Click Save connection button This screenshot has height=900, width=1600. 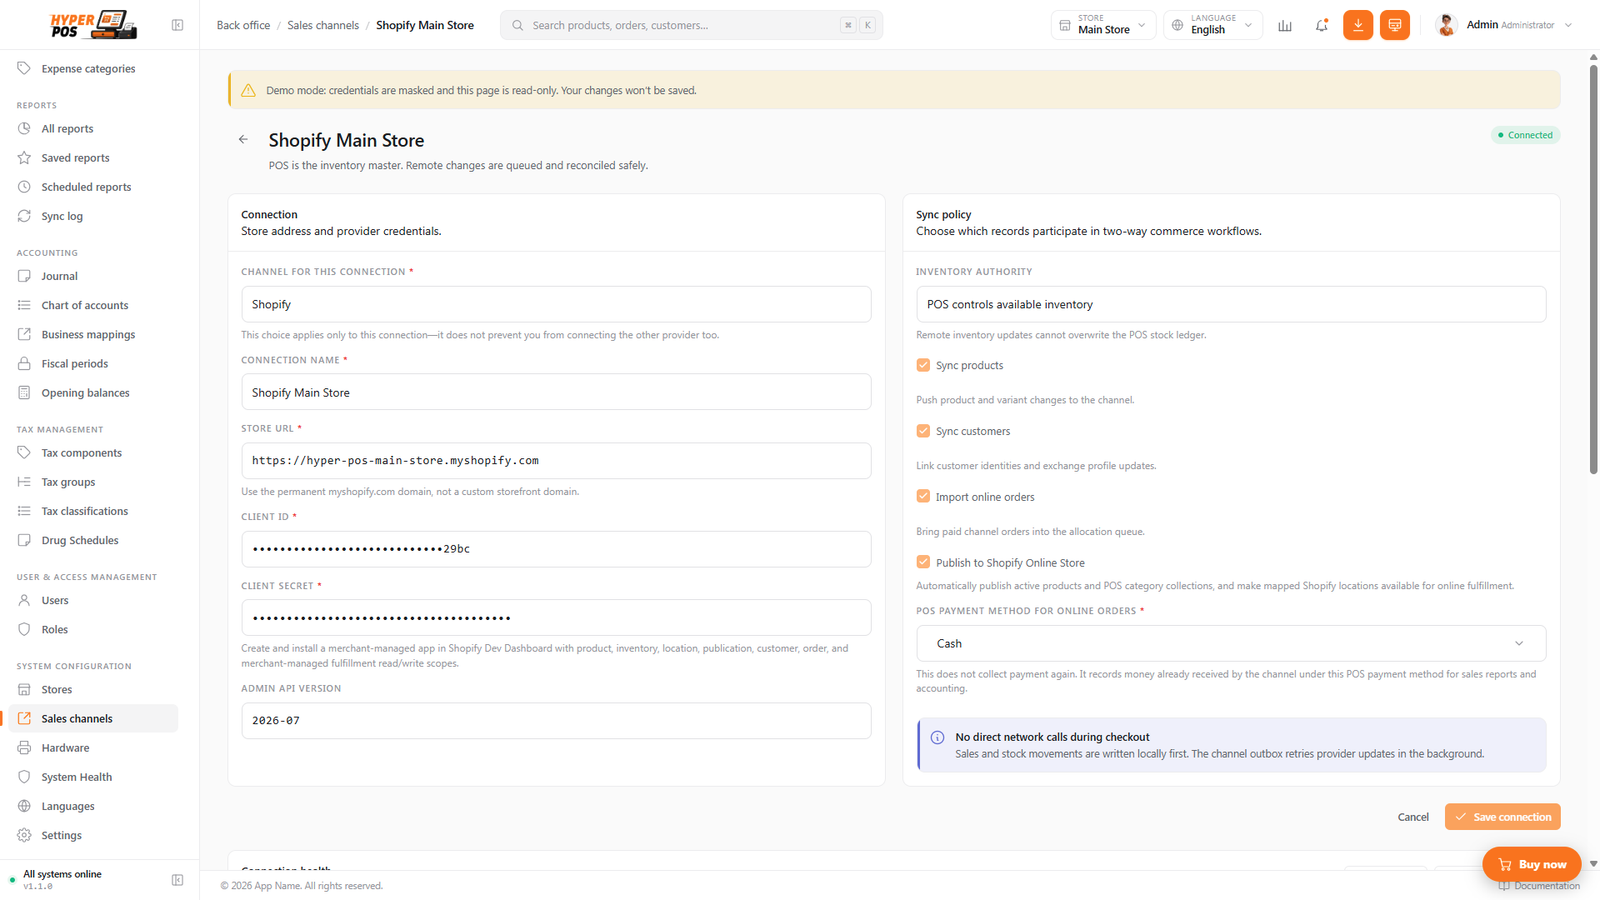1502,817
